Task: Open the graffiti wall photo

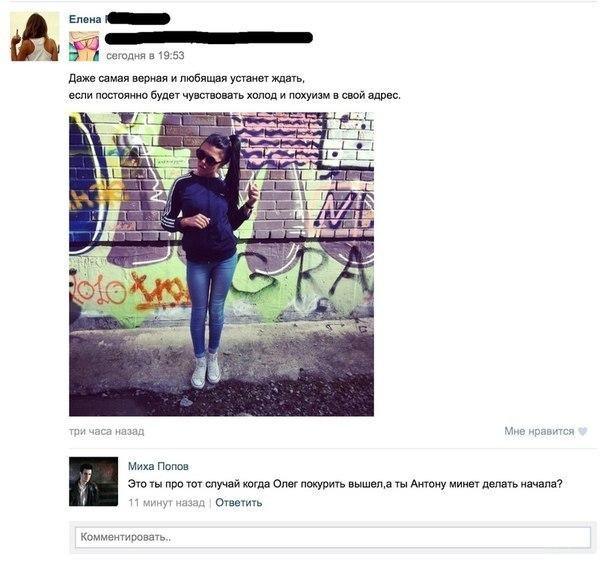Action: click(x=221, y=264)
